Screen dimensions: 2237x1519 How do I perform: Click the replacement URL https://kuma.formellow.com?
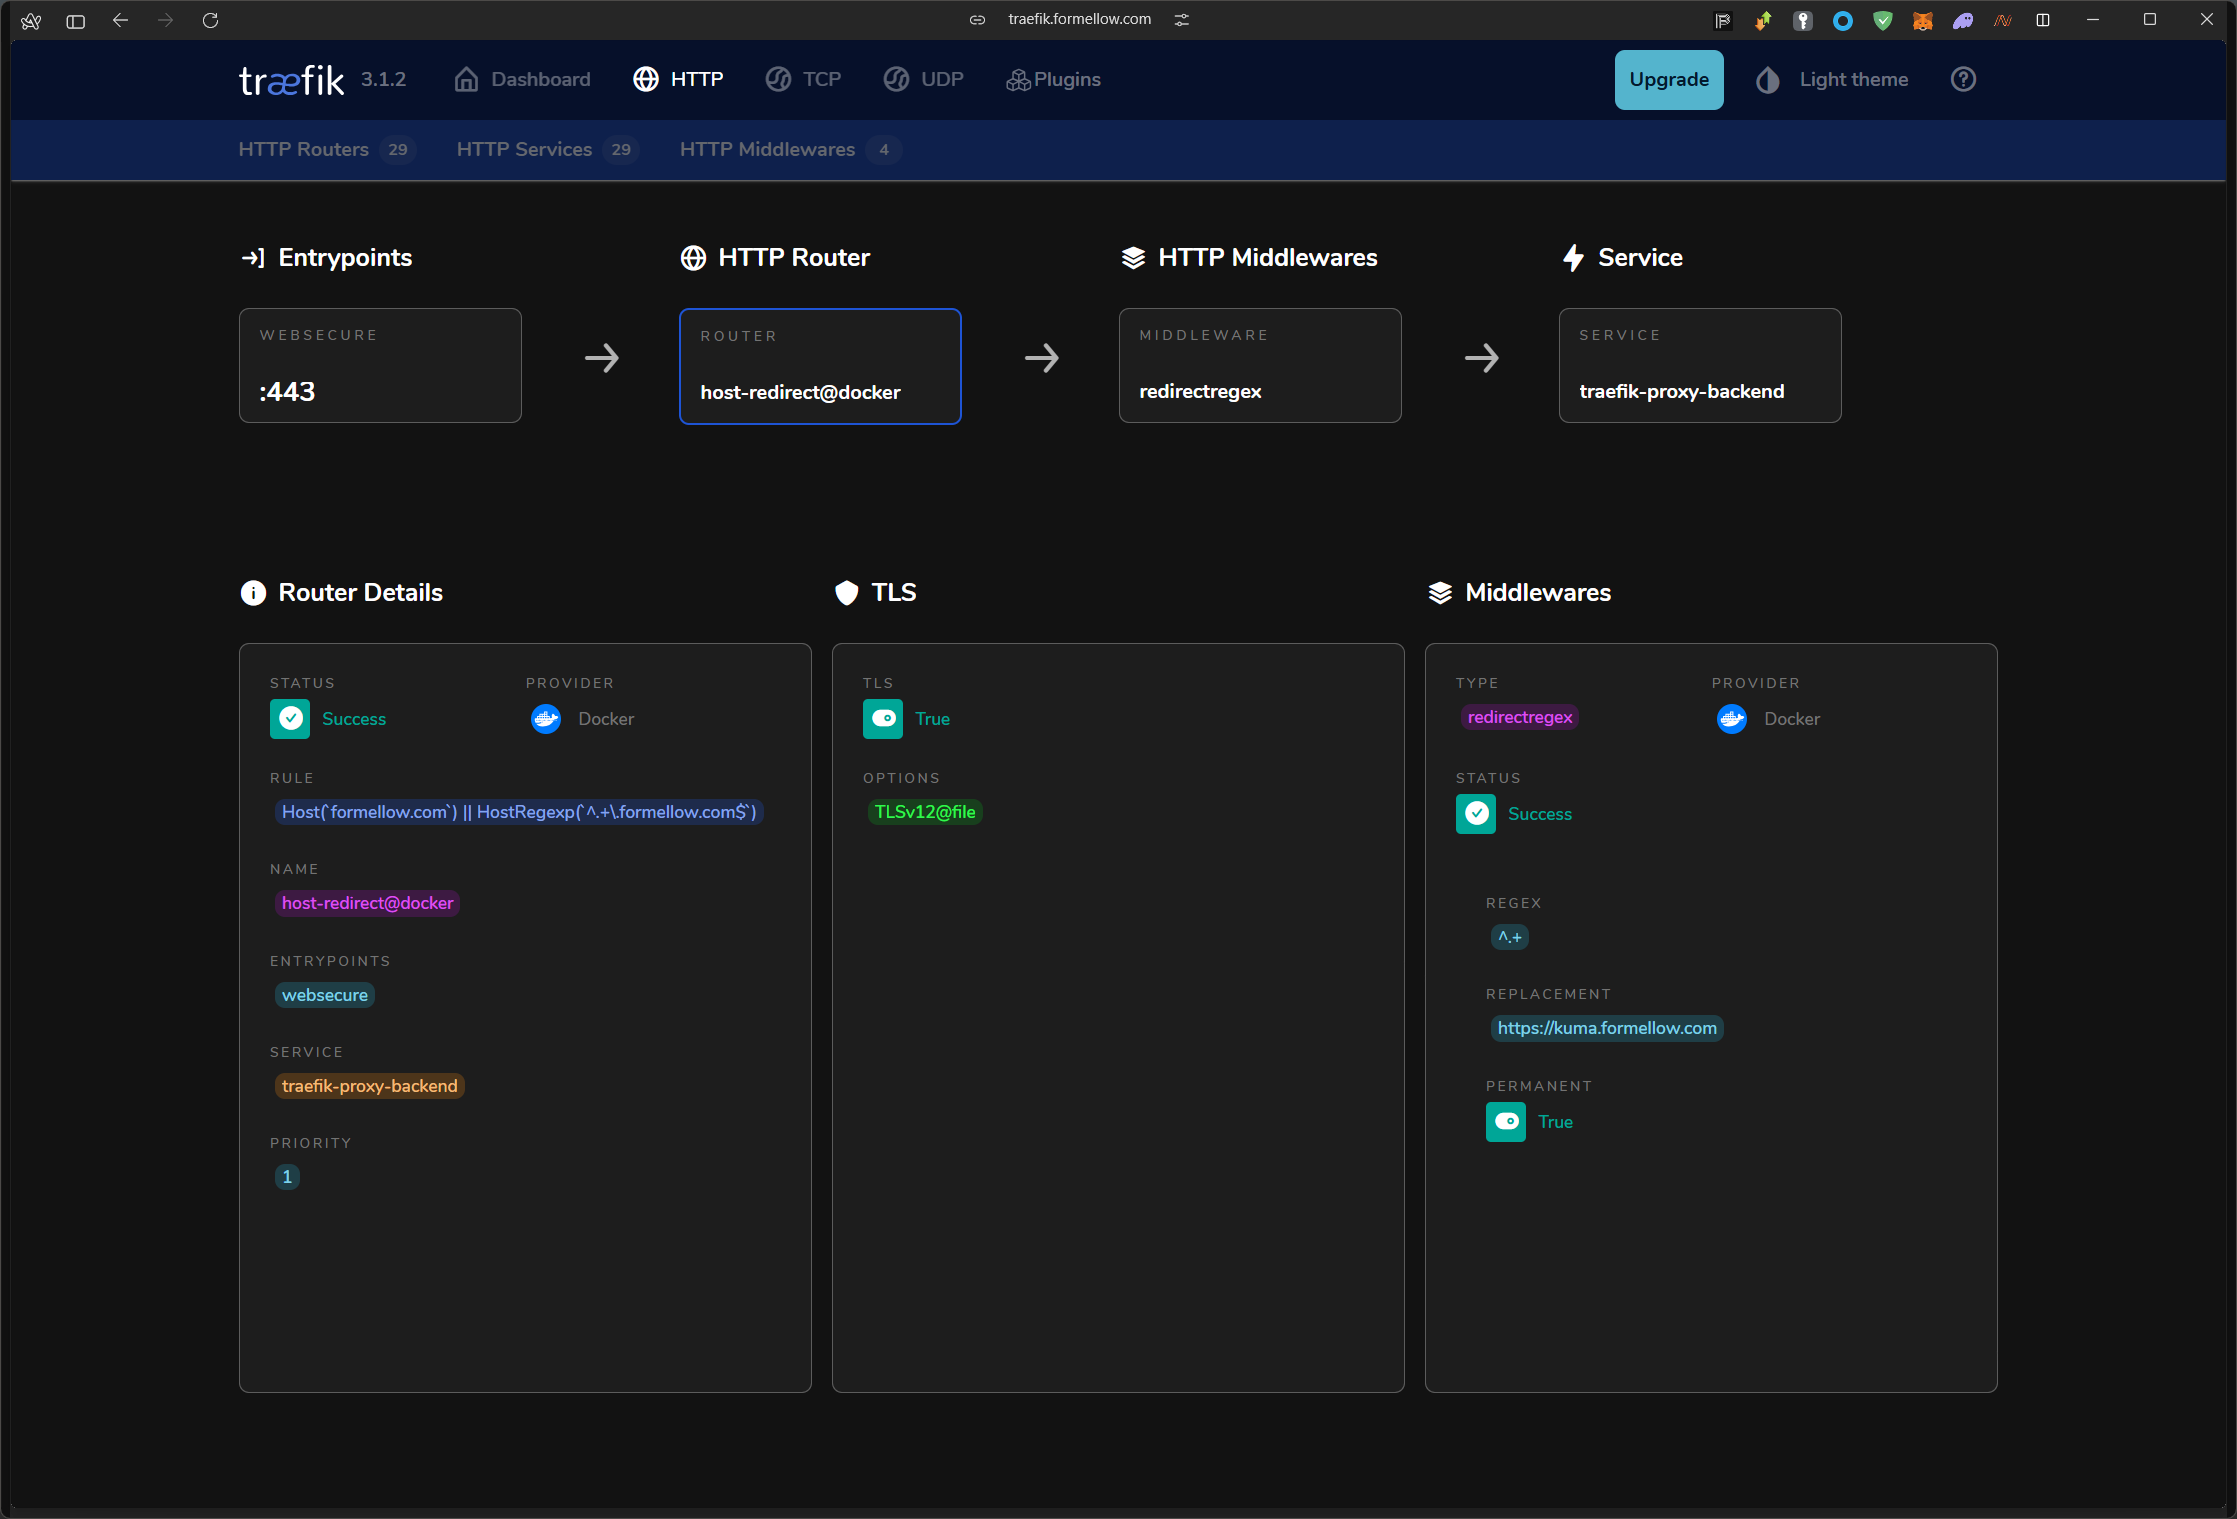[1607, 1028]
